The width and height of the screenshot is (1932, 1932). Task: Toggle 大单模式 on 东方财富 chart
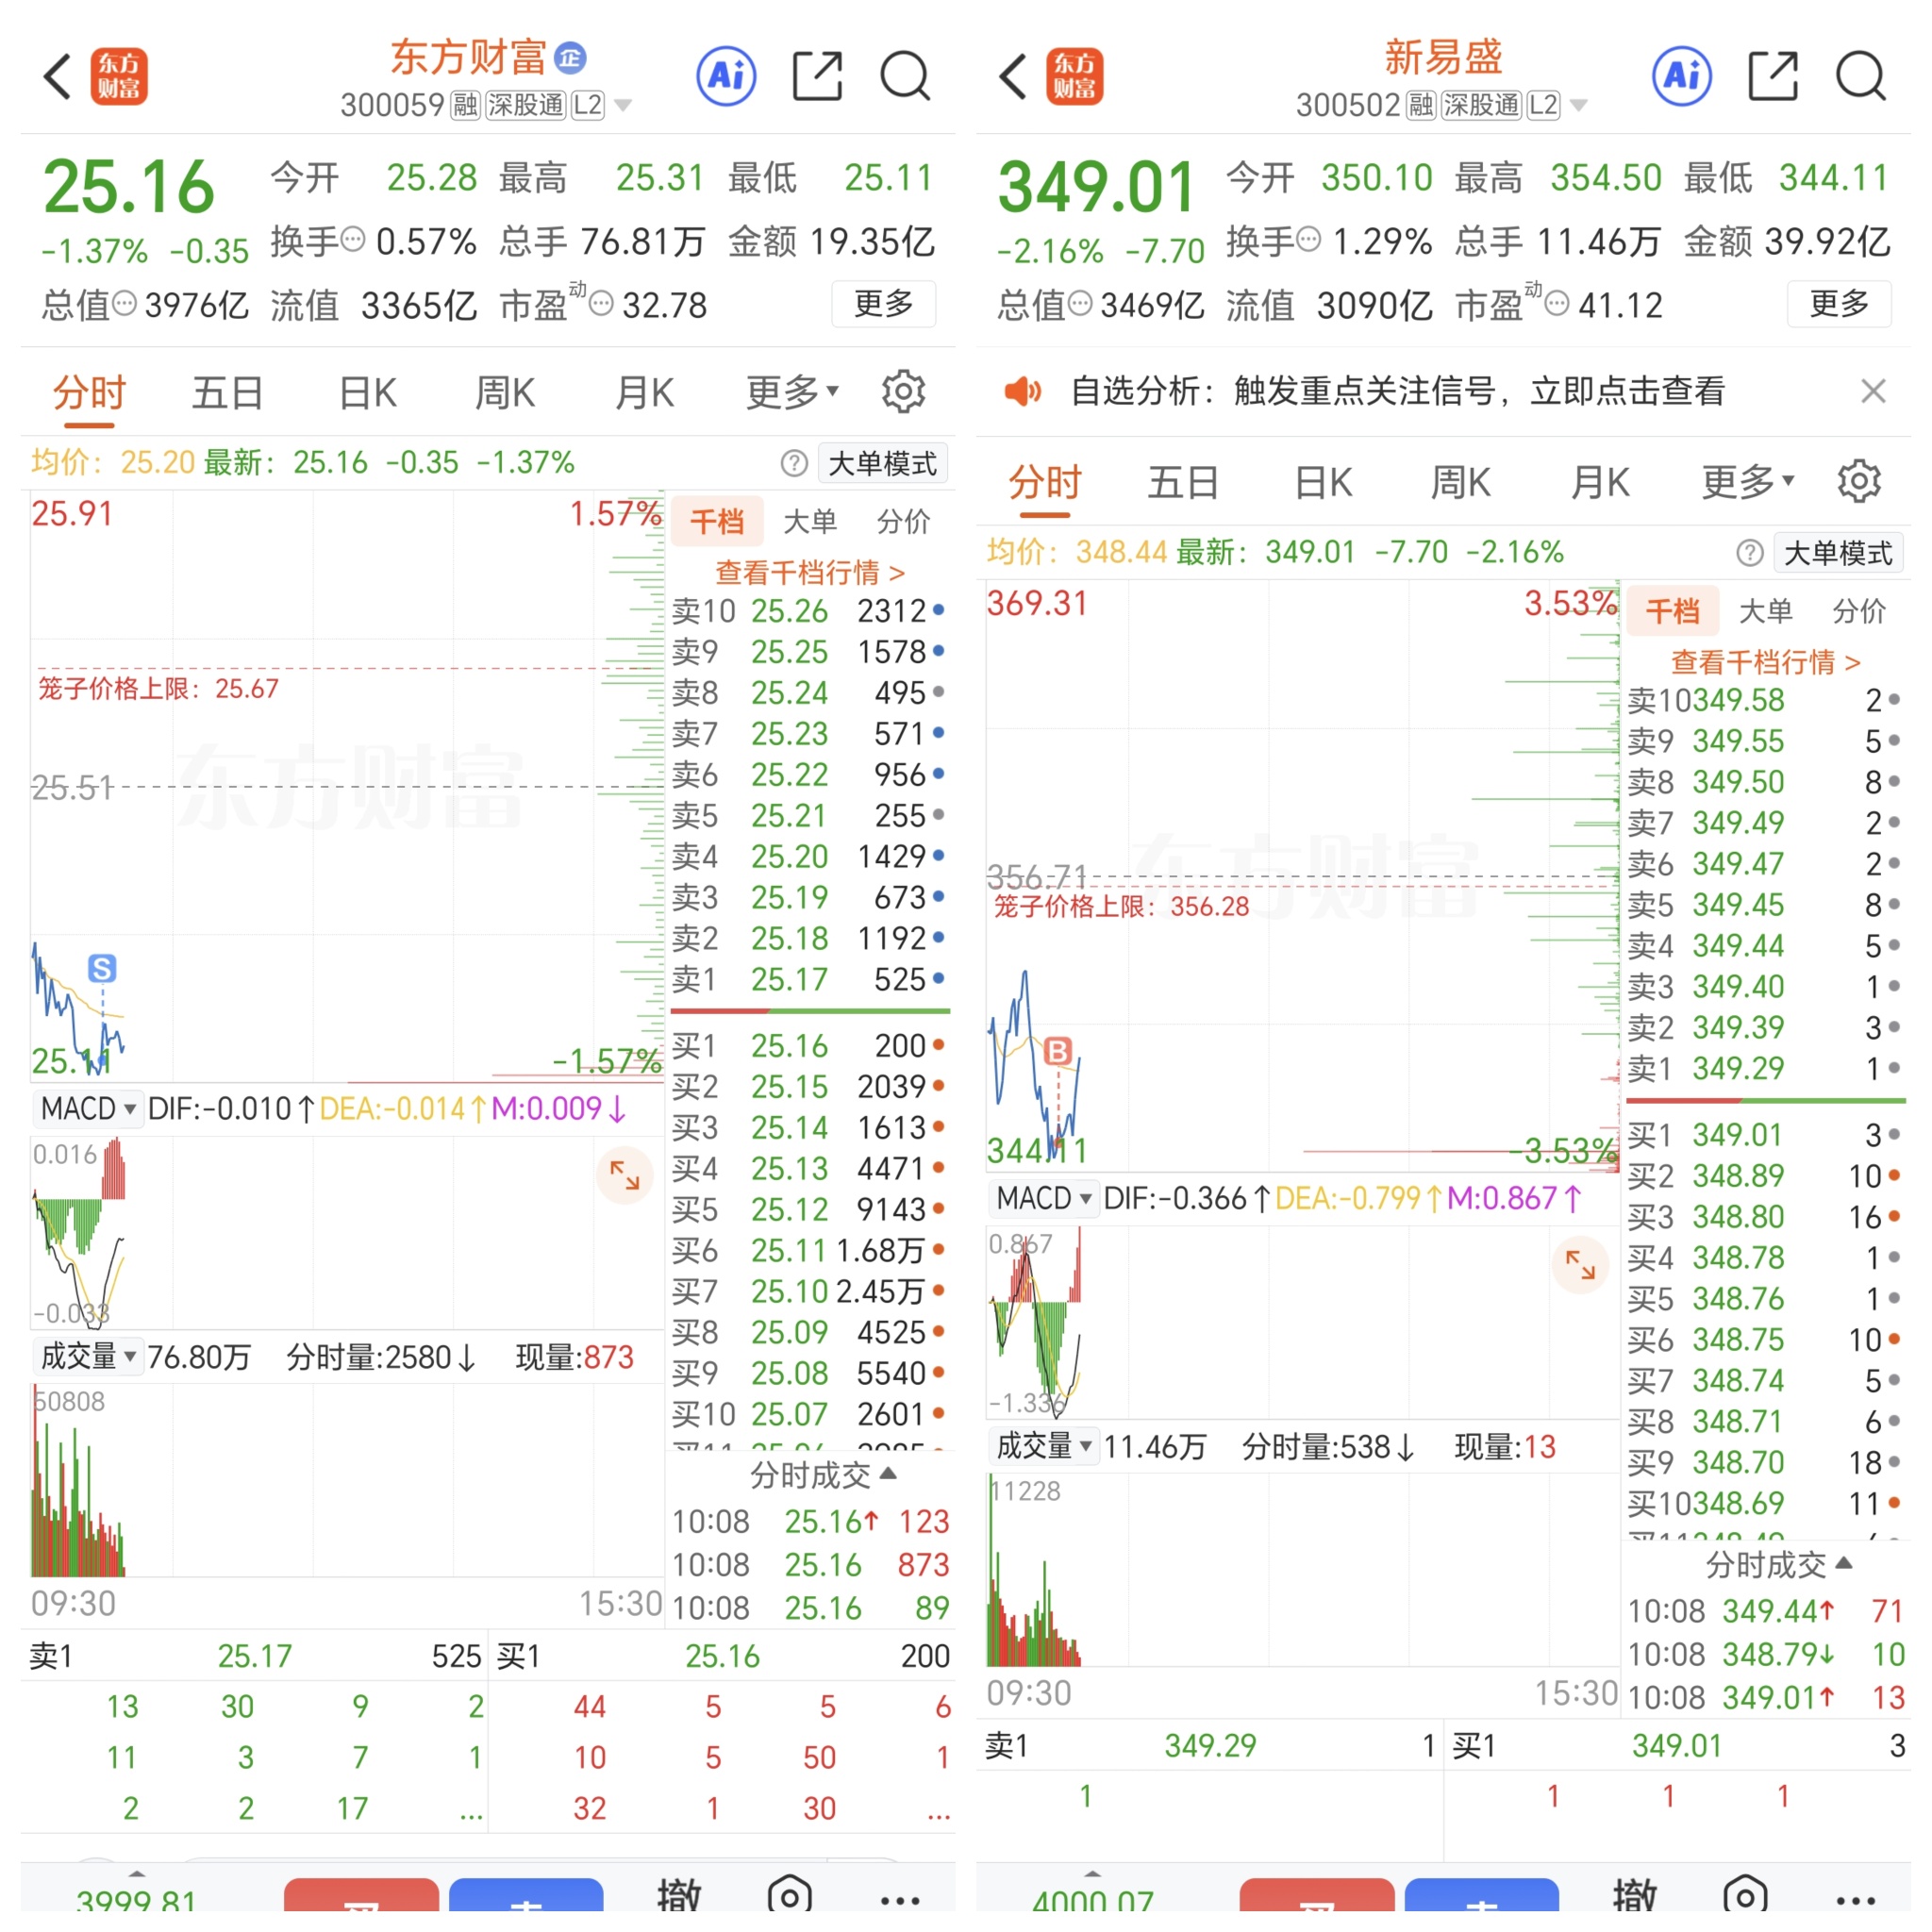tap(882, 463)
